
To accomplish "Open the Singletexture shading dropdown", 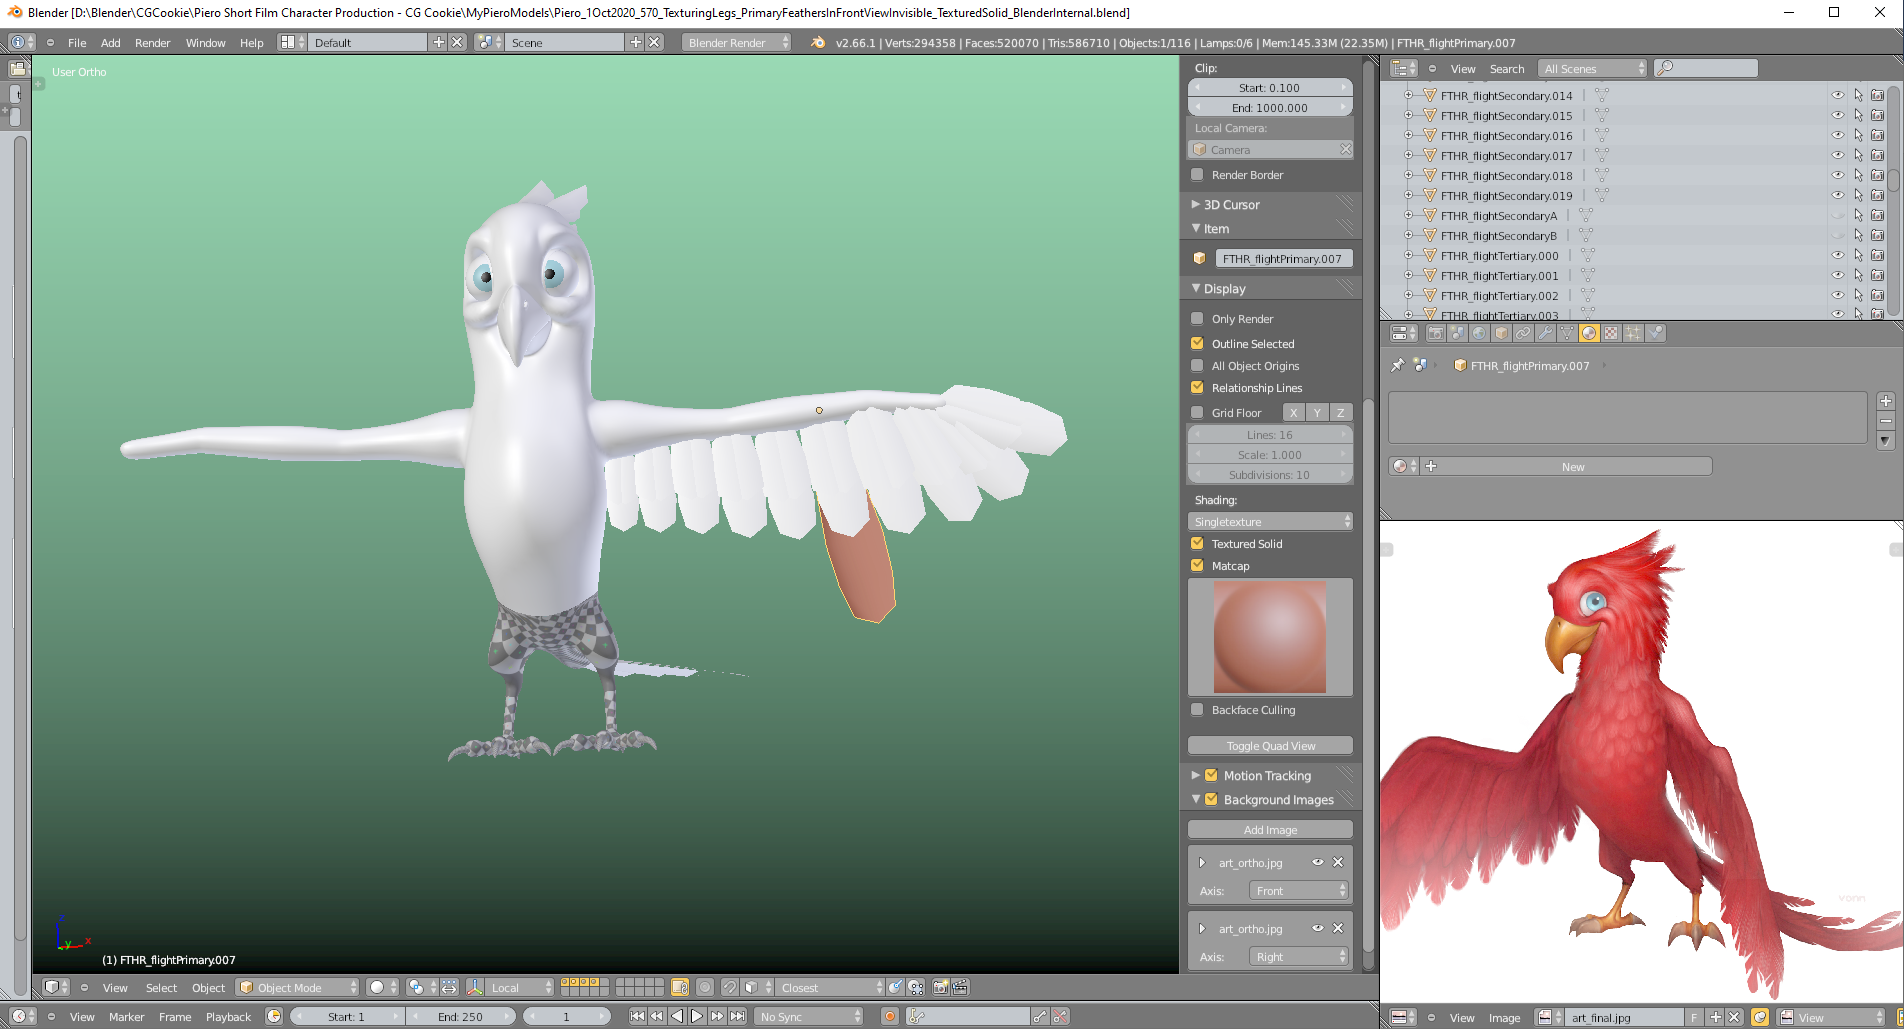I will (x=1269, y=521).
